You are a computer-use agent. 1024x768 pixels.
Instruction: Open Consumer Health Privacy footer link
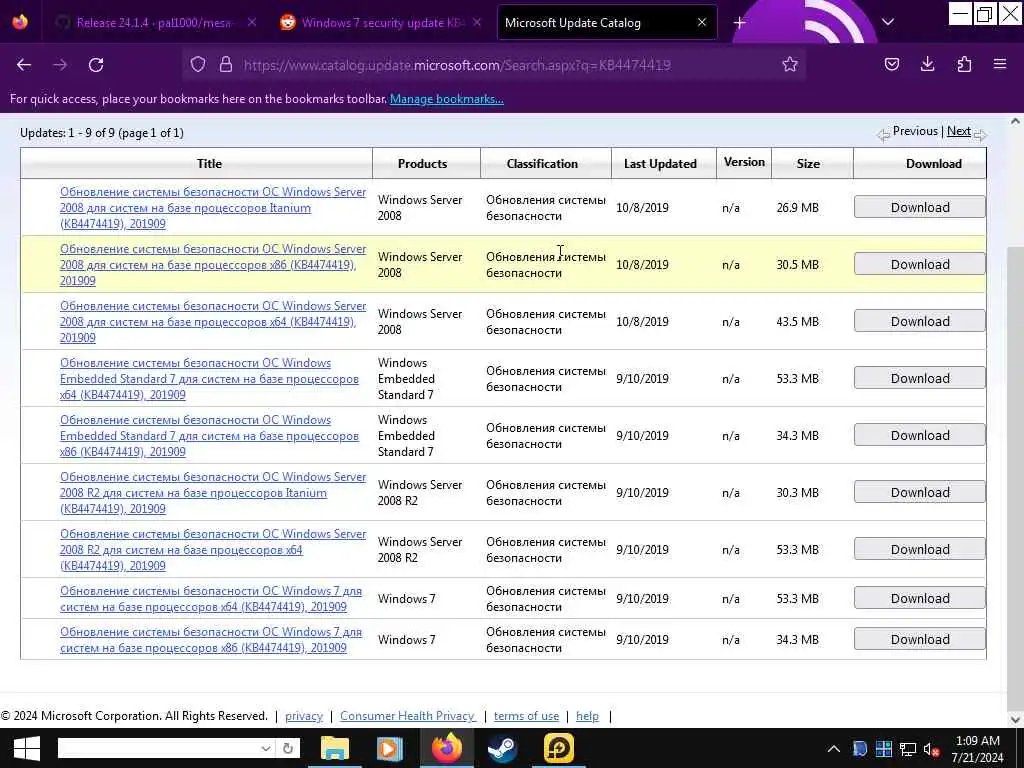coord(408,716)
